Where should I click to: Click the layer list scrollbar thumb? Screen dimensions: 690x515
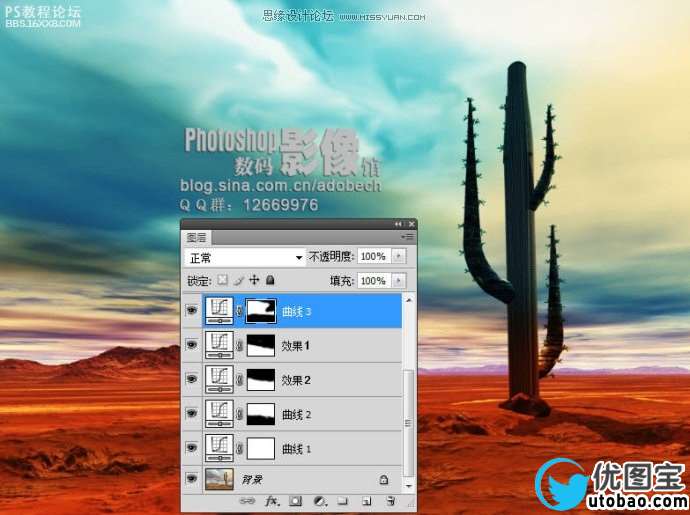click(x=409, y=423)
